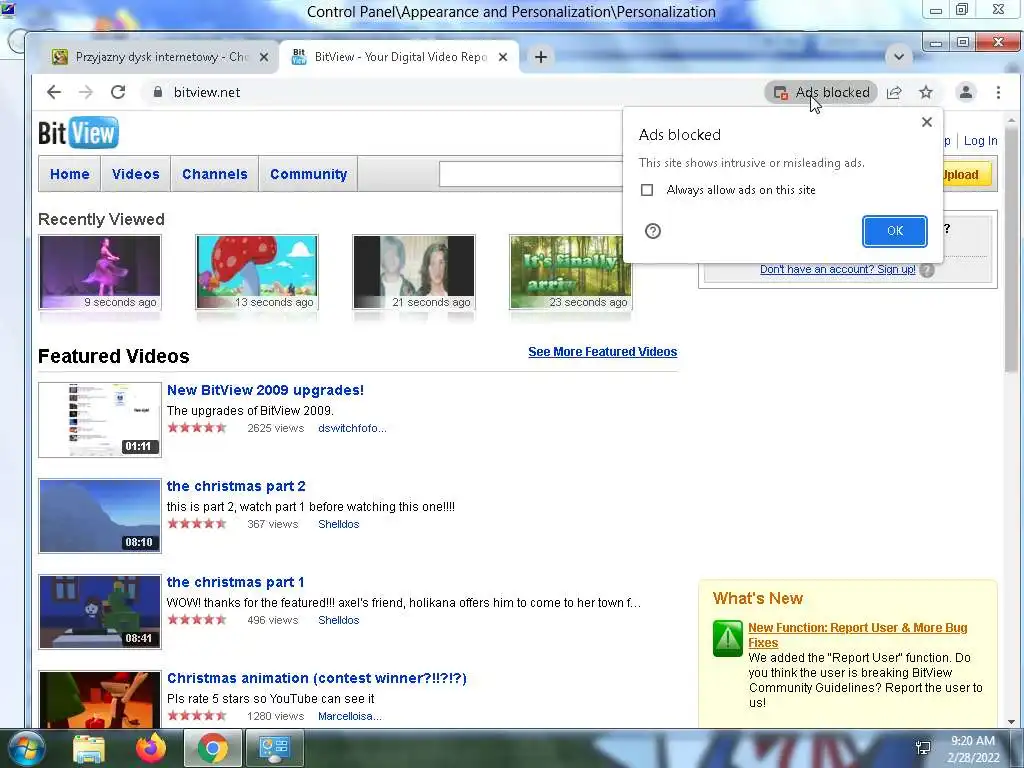The height and width of the screenshot is (768, 1024).
Task: Click the yellow Upload button
Action: (966, 174)
